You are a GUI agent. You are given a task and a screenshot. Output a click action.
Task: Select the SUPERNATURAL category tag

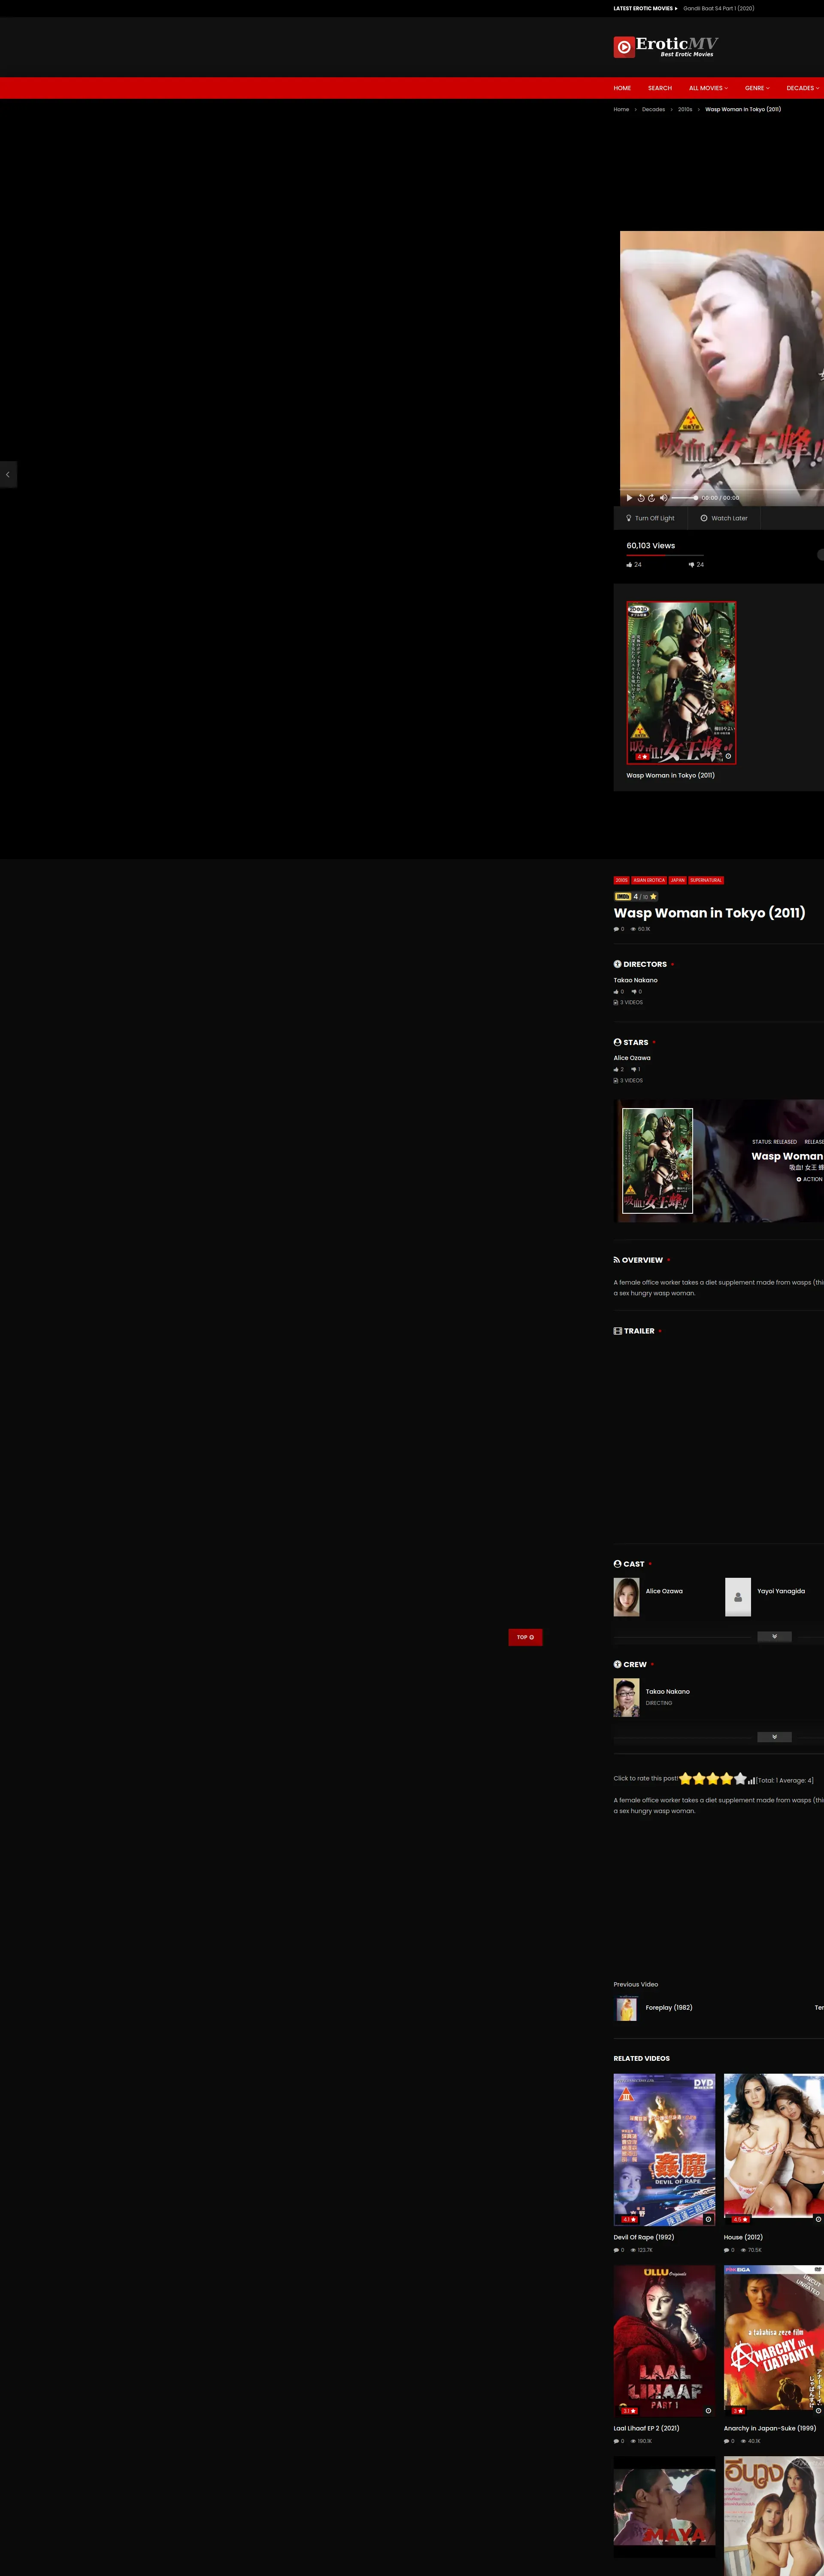click(x=706, y=880)
